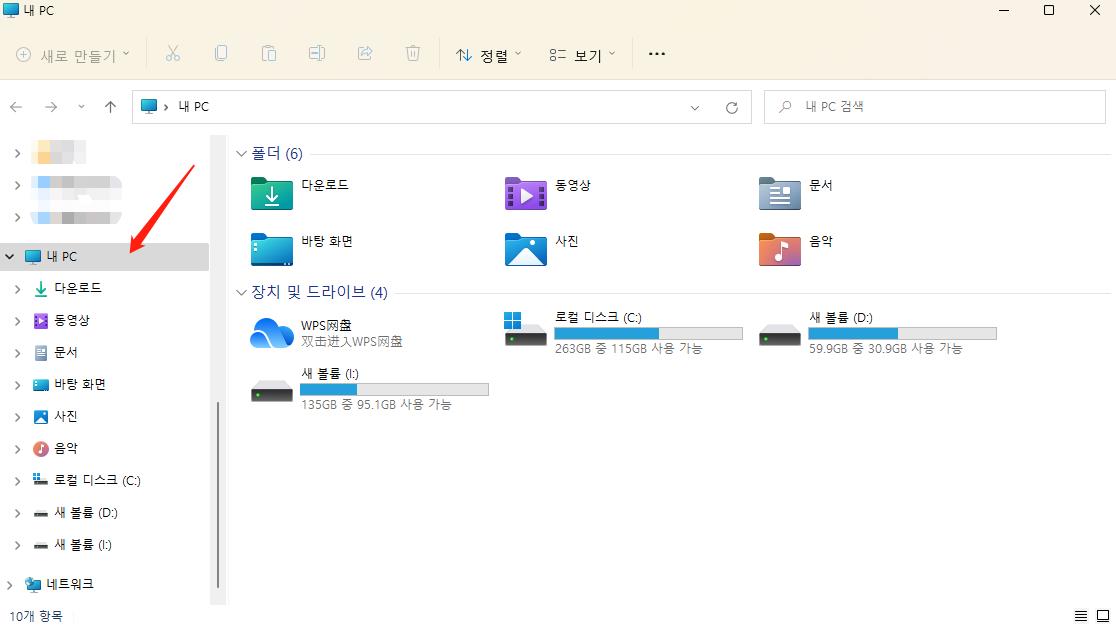Collapse the 폴더 (6) section chevron
Screen dimensions: 1116x625
pos(240,153)
